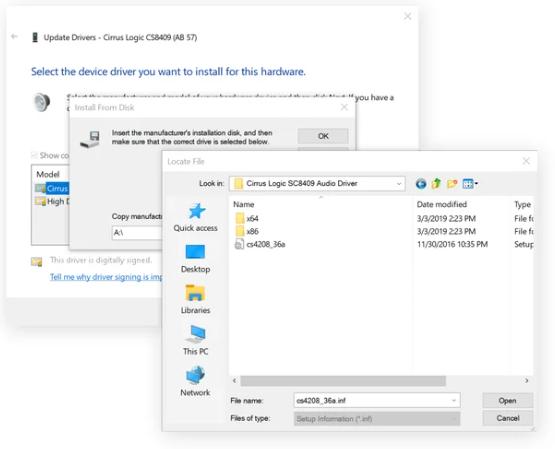Close the Locate File dialog

click(526, 161)
